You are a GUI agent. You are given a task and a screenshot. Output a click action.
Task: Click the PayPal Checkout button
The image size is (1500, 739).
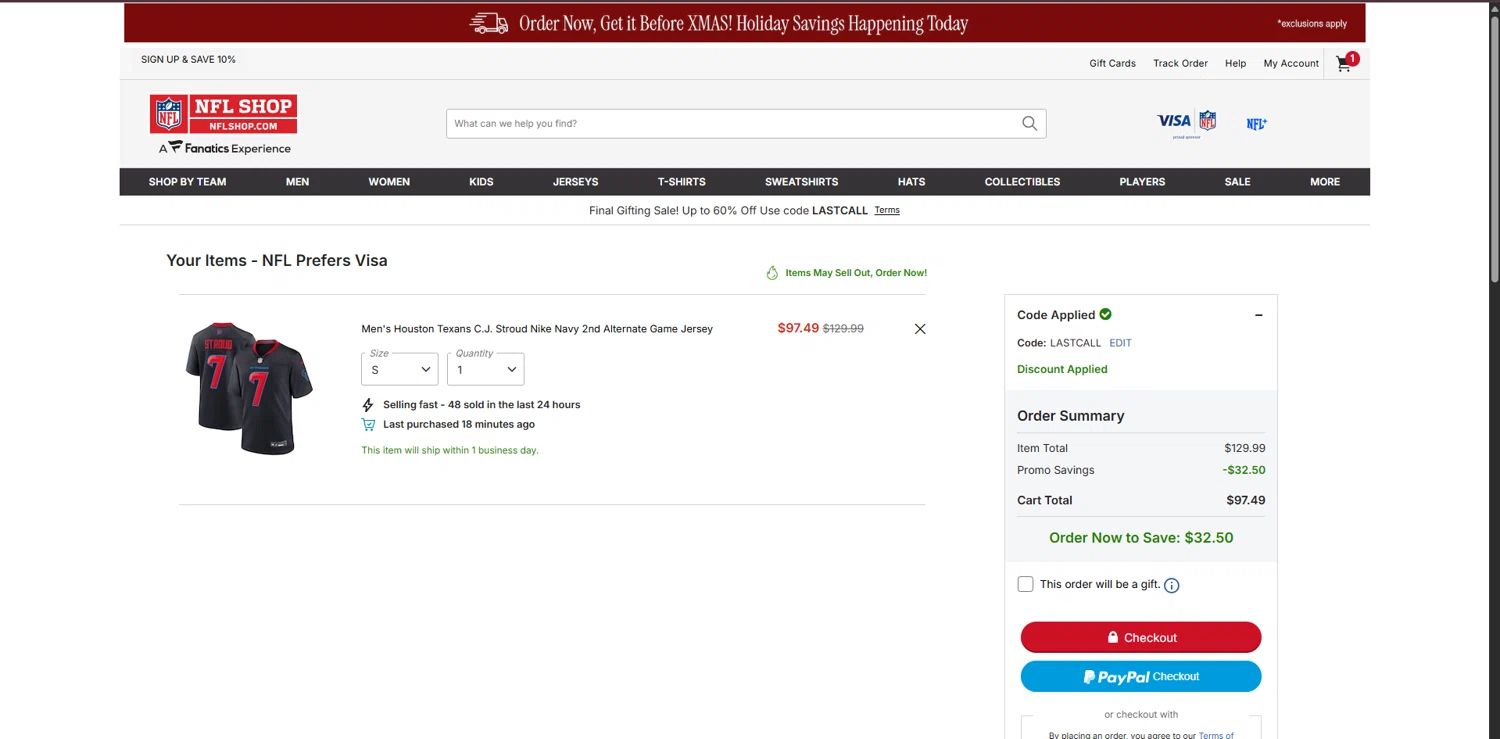pos(1141,677)
